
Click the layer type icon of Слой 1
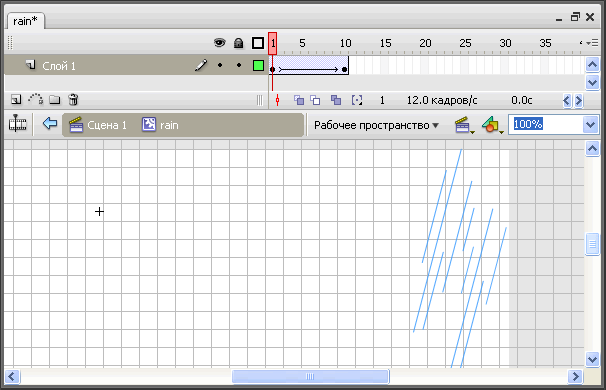click(31, 65)
